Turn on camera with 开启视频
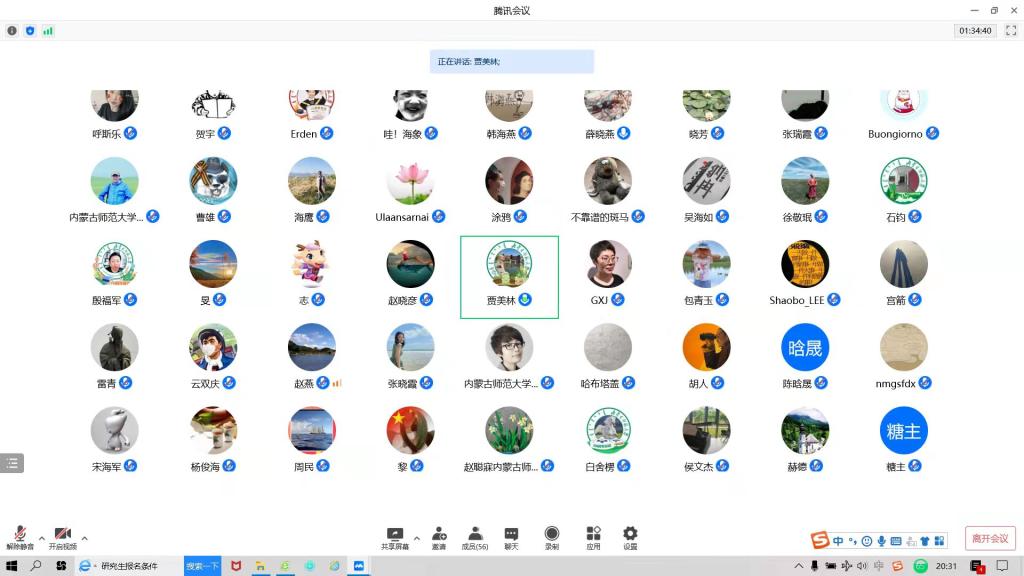The image size is (1024, 576). 62,537
